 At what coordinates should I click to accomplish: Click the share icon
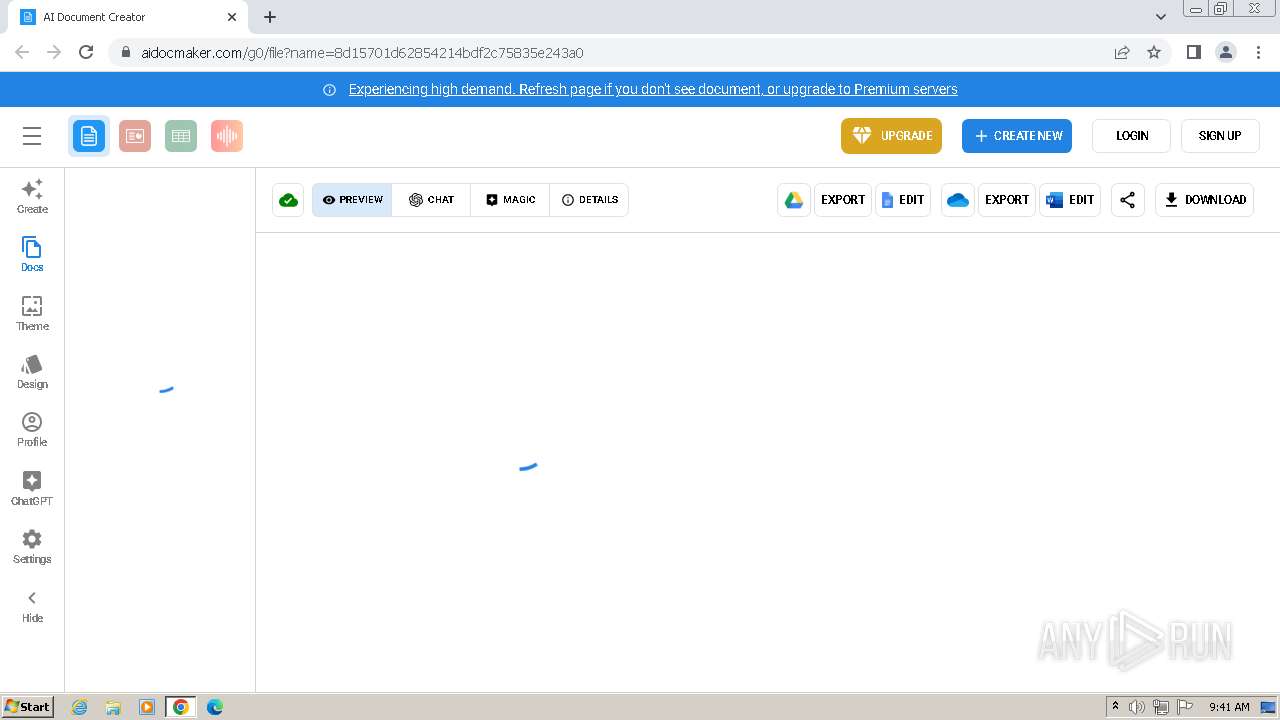1127,200
